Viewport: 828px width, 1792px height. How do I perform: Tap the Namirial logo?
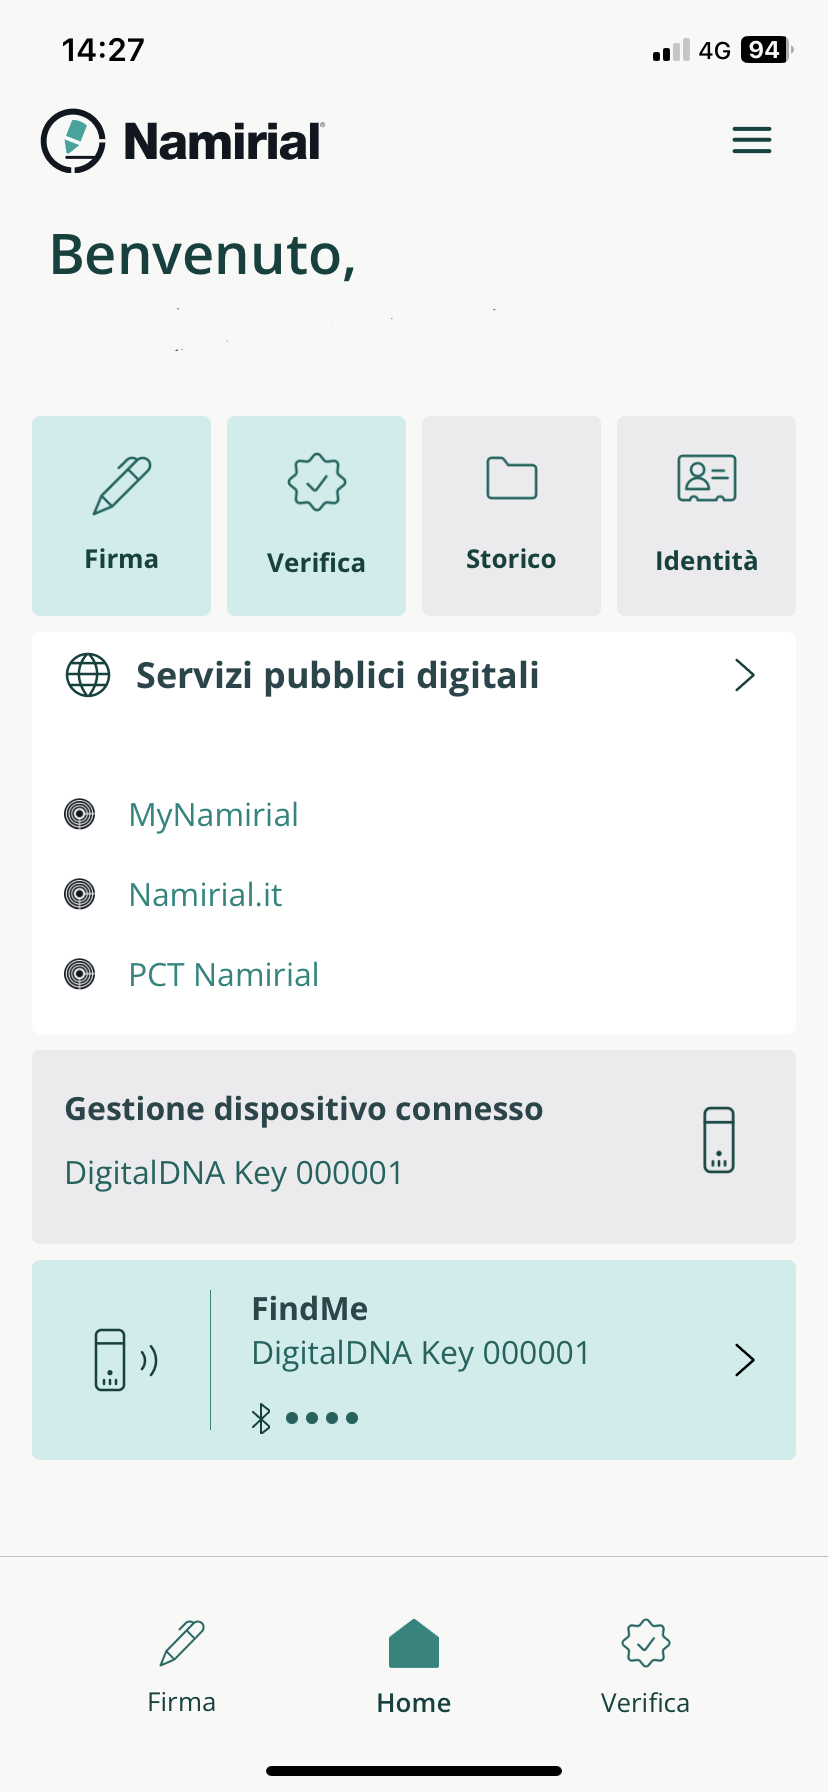[183, 141]
